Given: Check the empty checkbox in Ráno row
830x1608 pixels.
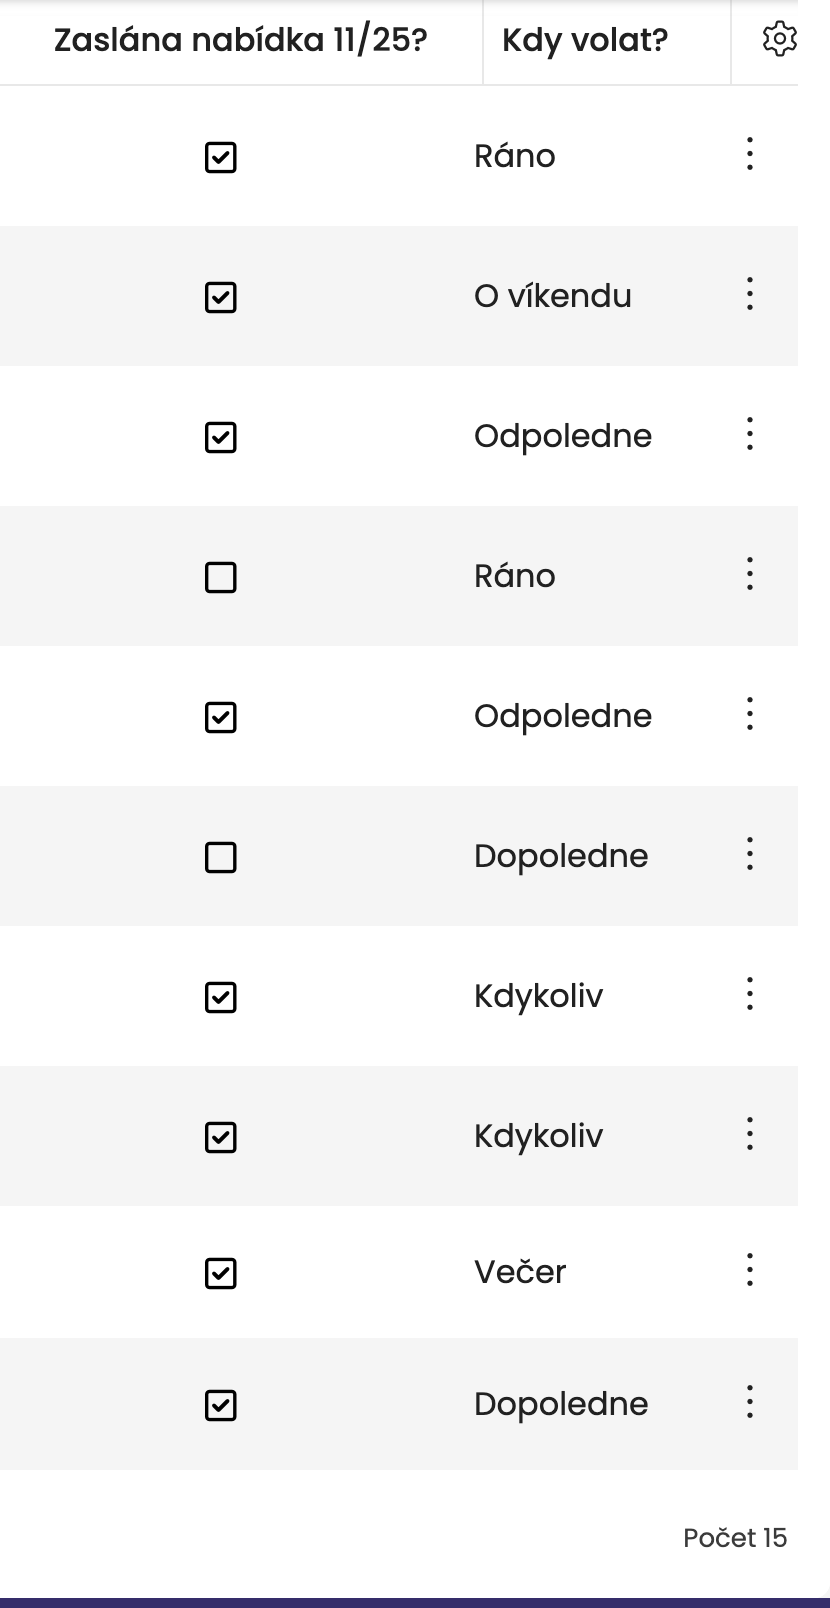Looking at the screenshot, I should (220, 577).
